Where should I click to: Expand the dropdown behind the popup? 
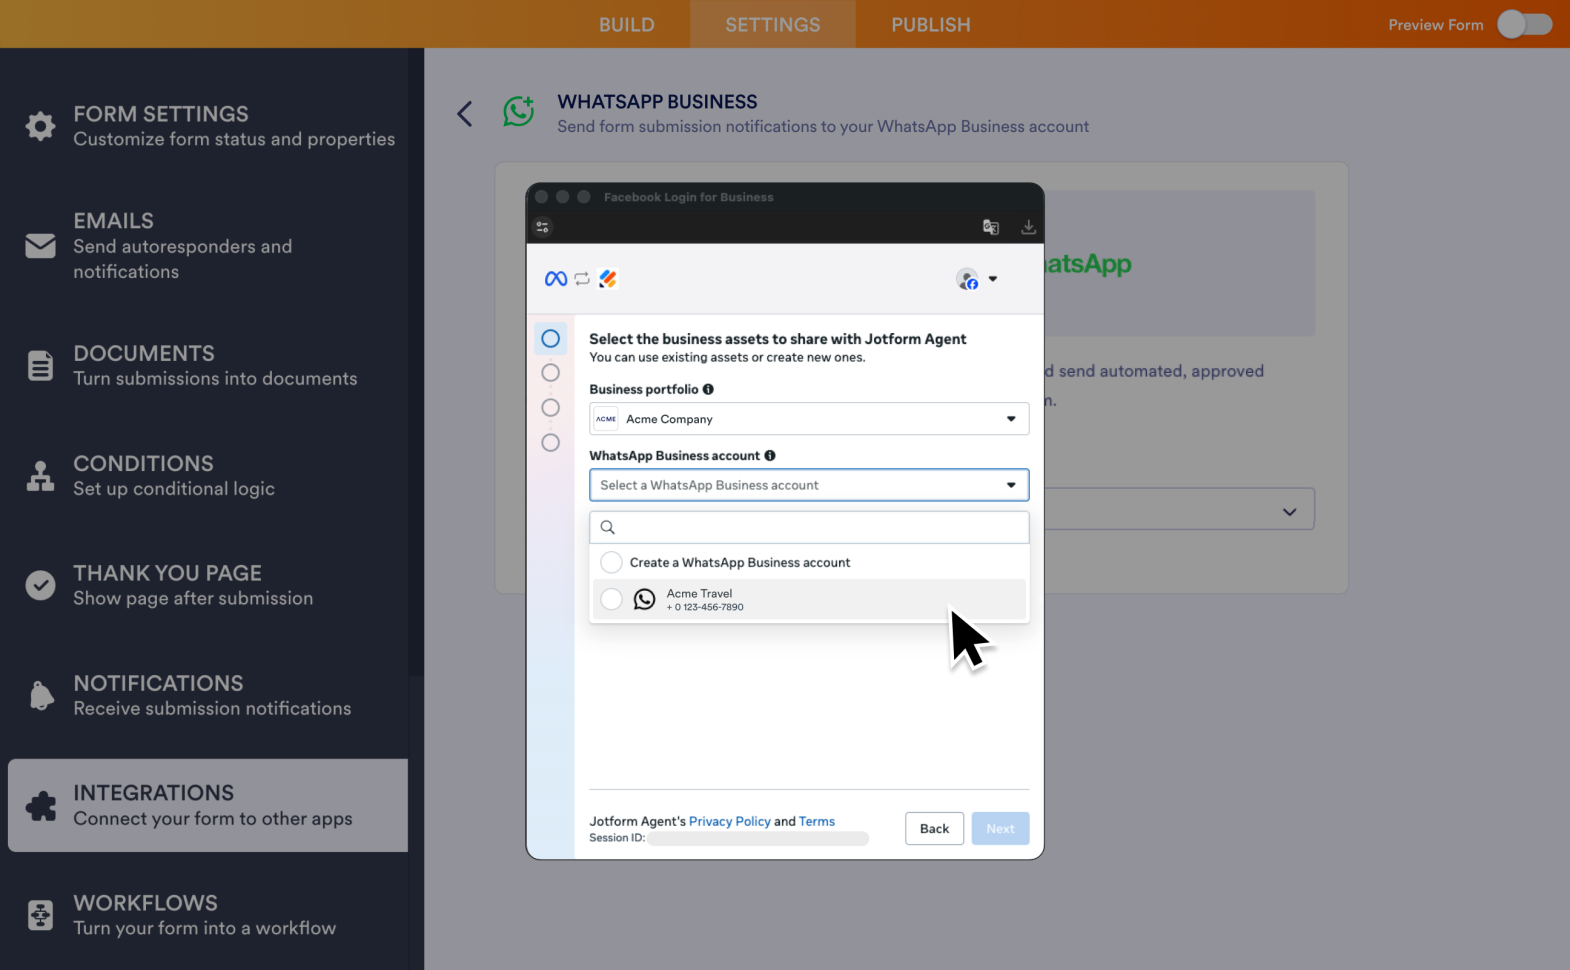(1289, 511)
